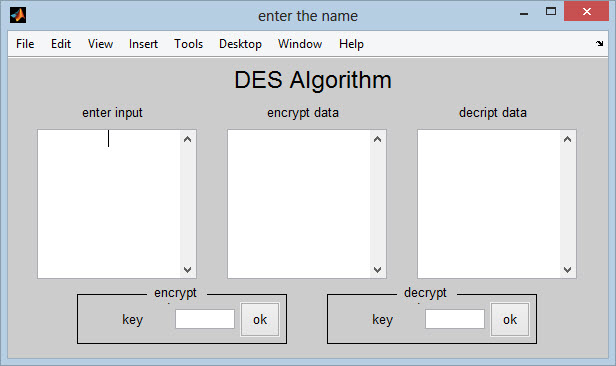The height and width of the screenshot is (366, 616).
Task: Click the decrypt key input field
Action: 455,319
